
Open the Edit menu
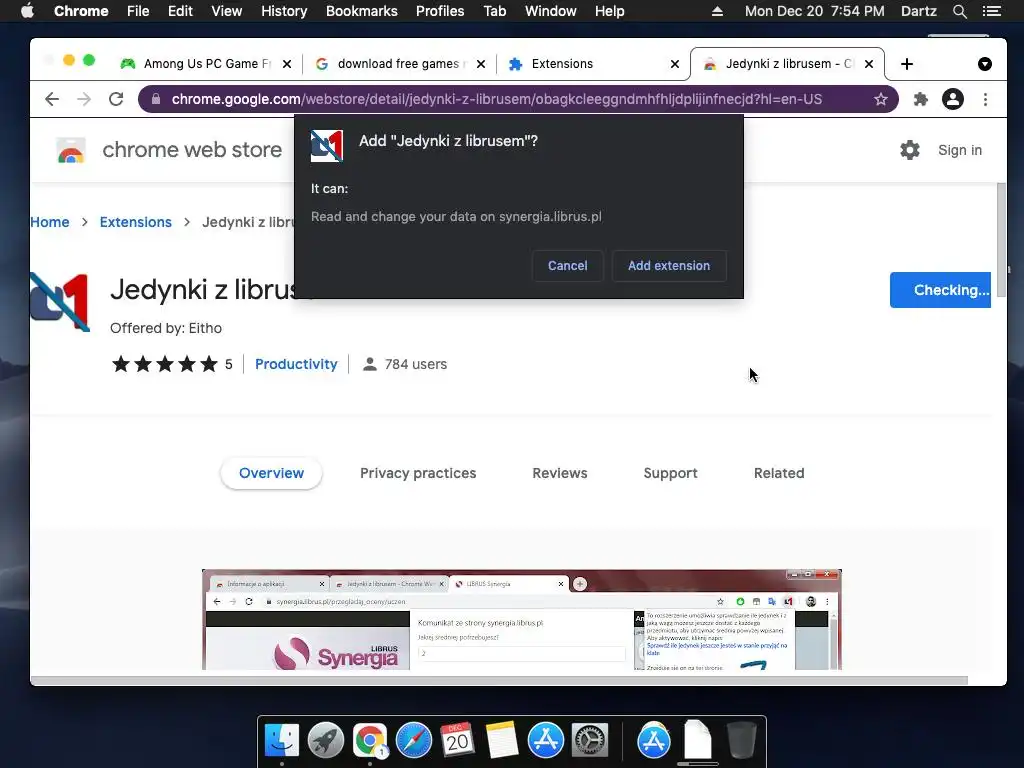(x=180, y=11)
